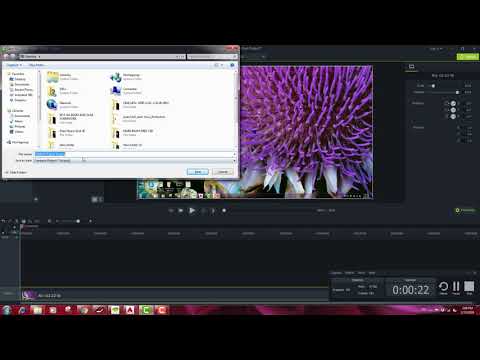Click the New folder button

[36, 65]
